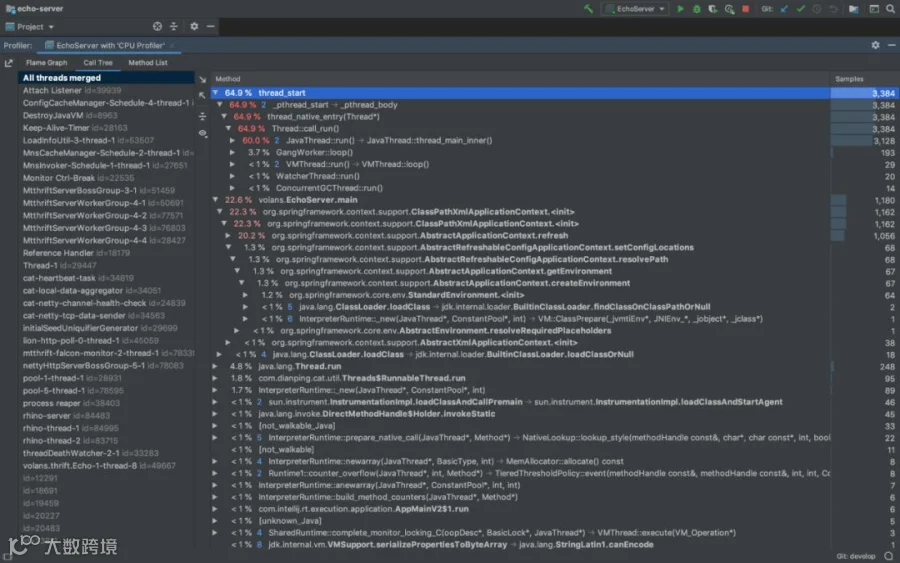Stop the process using the red square
The height and width of the screenshot is (563, 900).
[x=746, y=9]
